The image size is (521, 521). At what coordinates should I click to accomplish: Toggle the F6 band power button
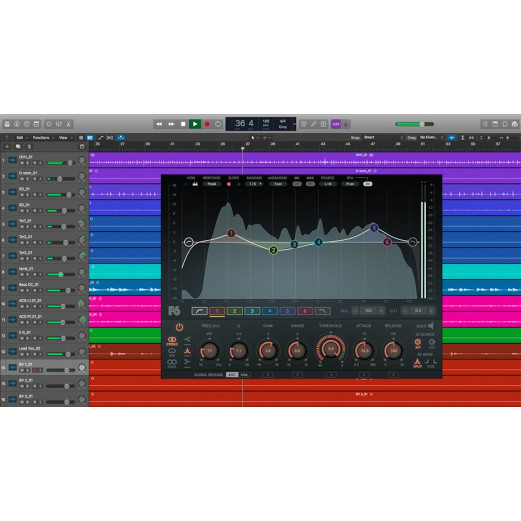coord(179,327)
